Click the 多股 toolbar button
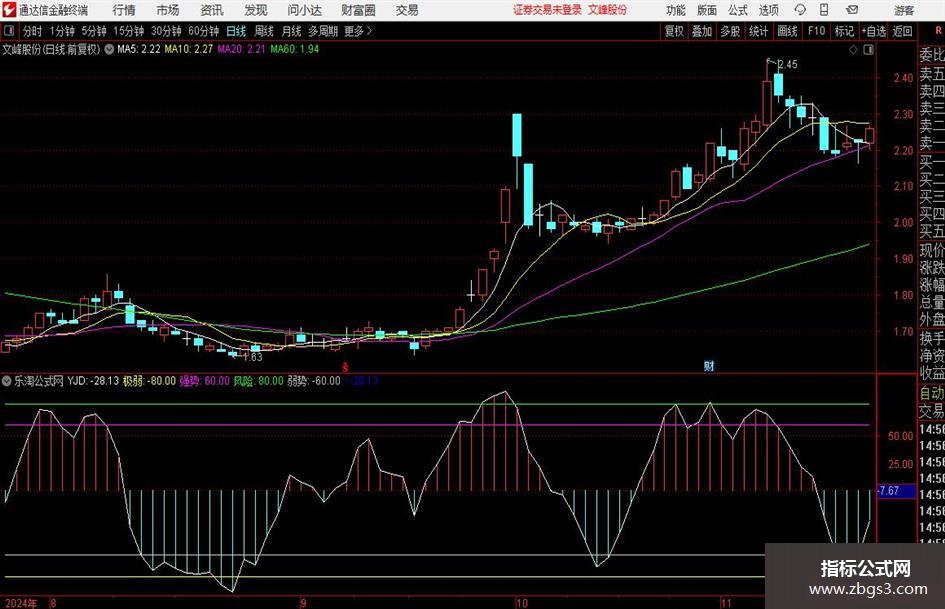Image resolution: width=945 pixels, height=609 pixels. 730,31
